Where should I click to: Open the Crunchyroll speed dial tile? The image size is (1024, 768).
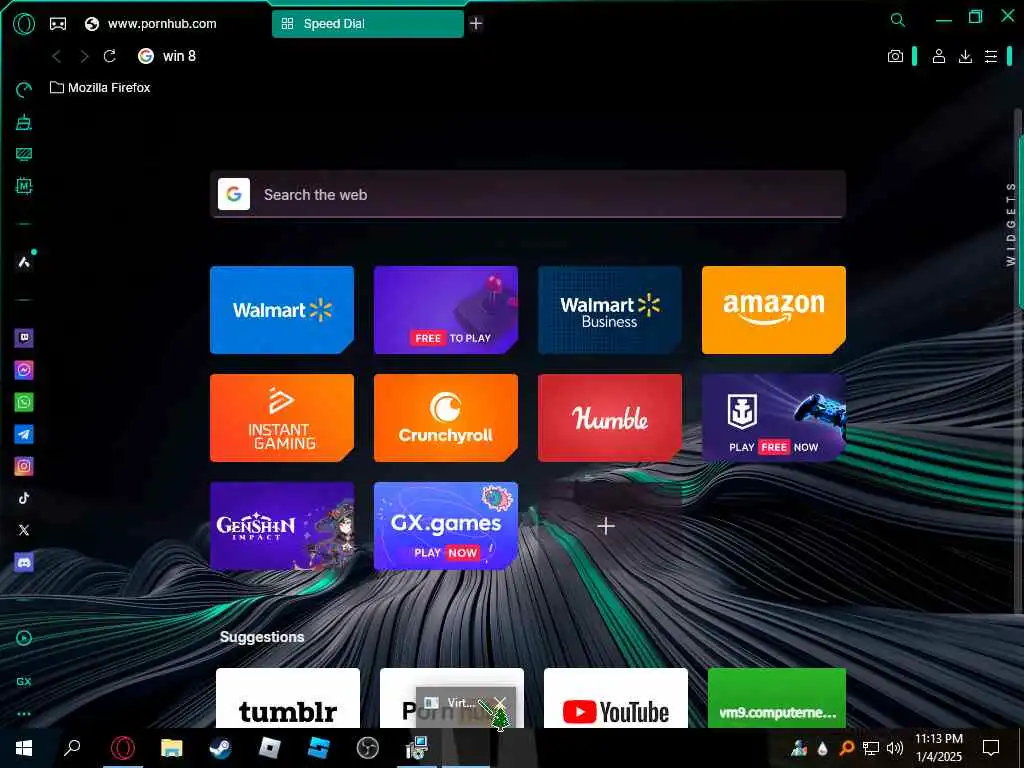pos(446,418)
